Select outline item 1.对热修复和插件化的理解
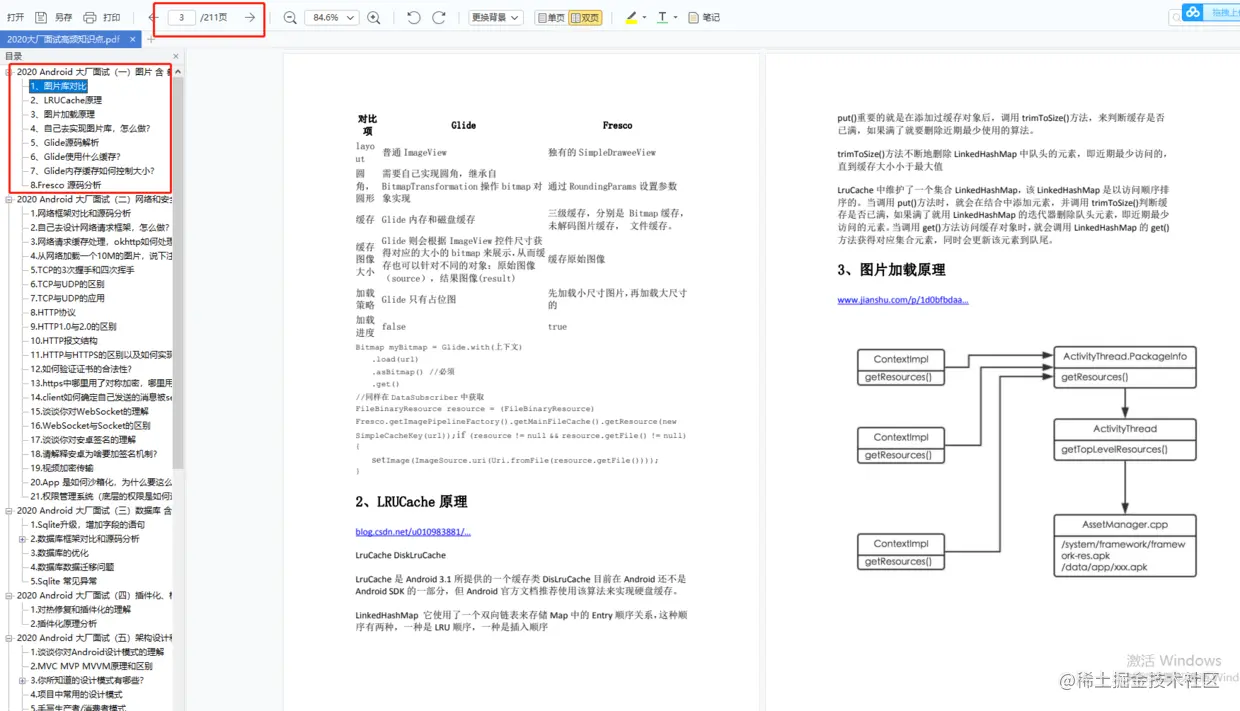The image size is (1240, 711). click(80, 609)
